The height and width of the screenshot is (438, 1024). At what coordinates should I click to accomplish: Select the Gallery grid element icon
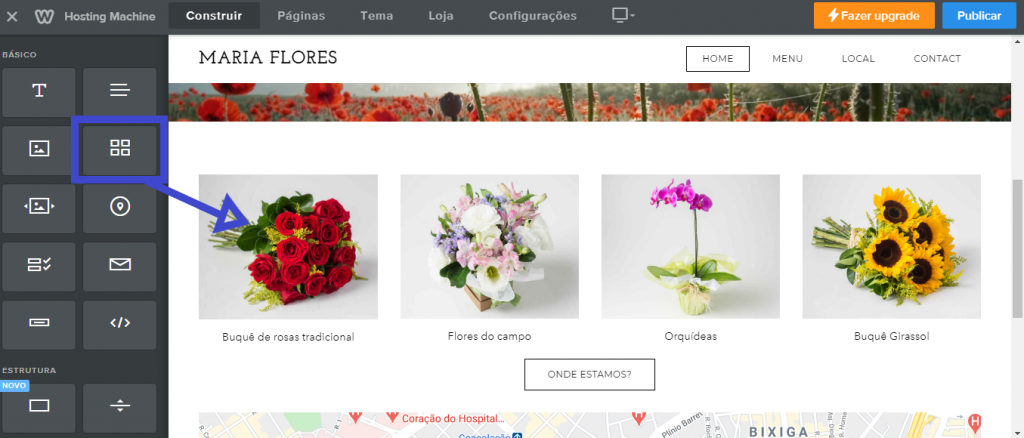click(x=120, y=148)
